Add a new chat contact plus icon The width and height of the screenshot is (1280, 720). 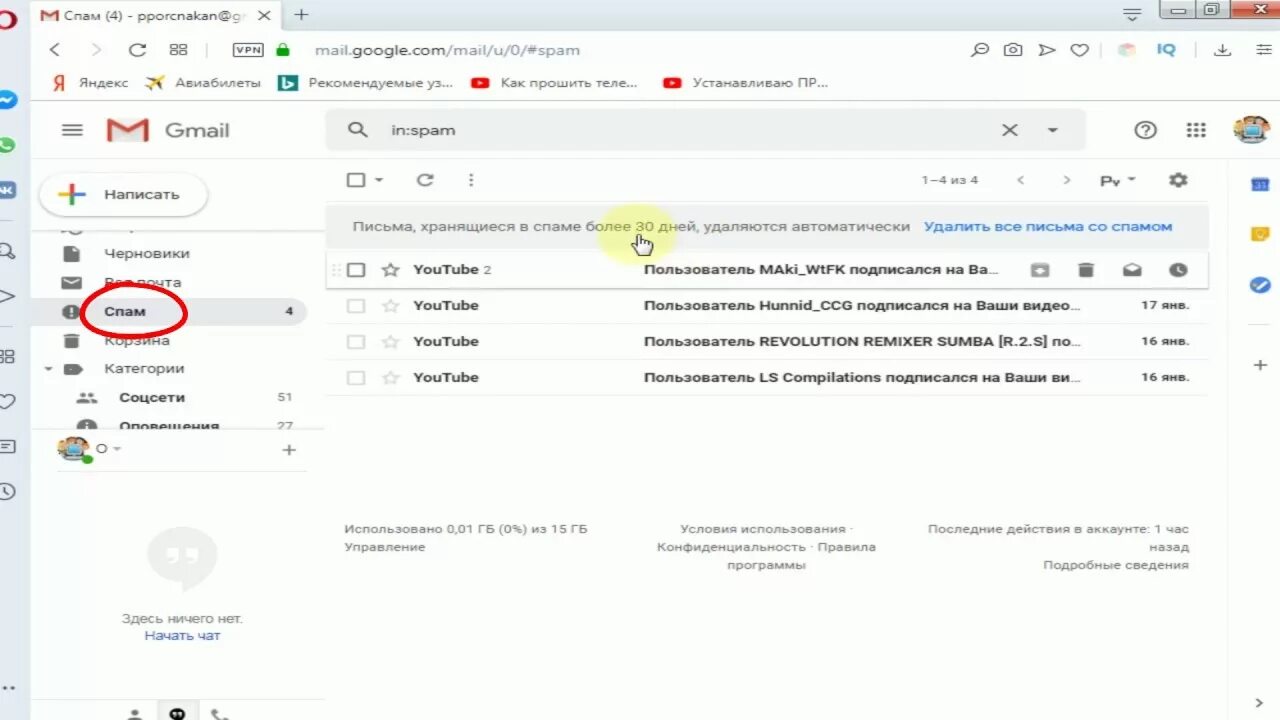point(289,450)
